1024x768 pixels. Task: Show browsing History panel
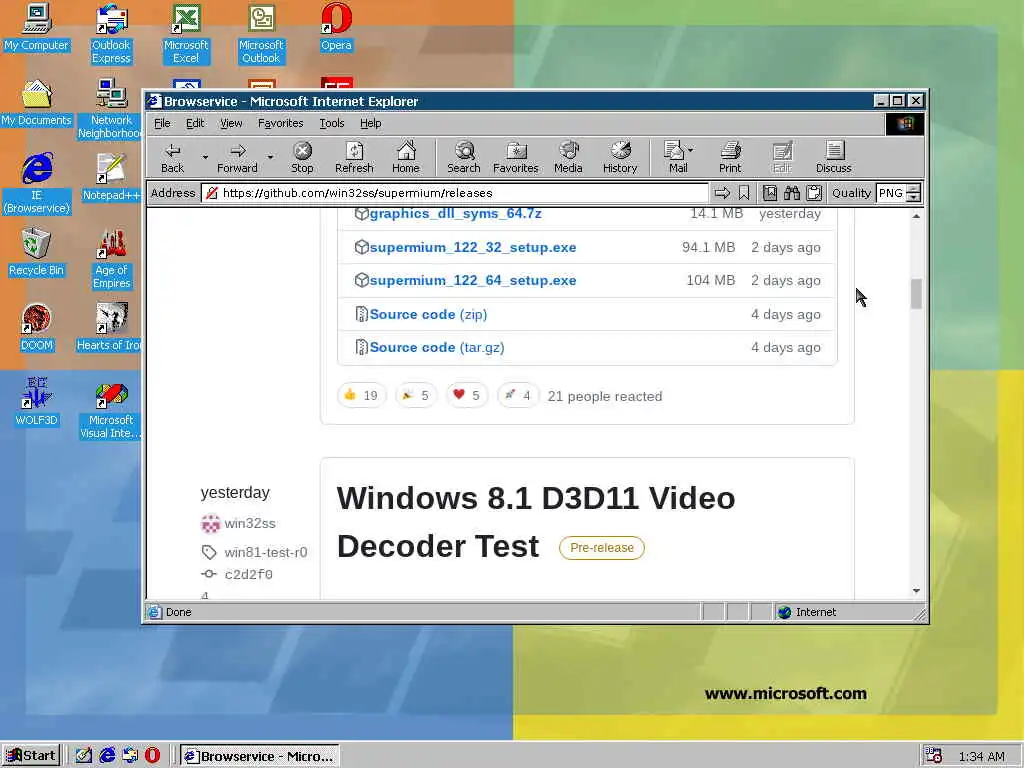620,157
